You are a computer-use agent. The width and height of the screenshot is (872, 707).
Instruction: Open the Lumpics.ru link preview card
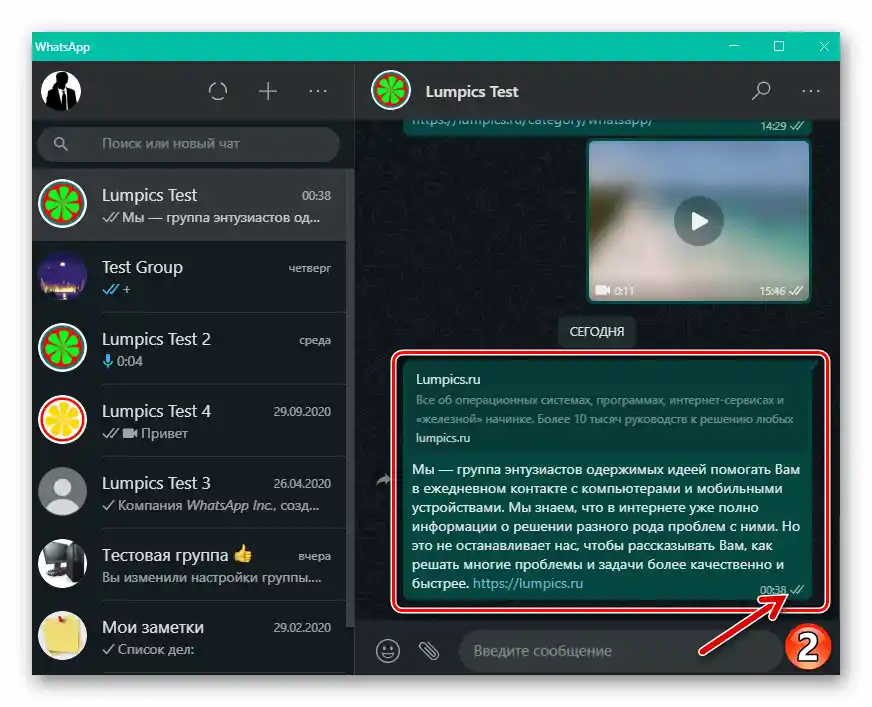coord(608,408)
